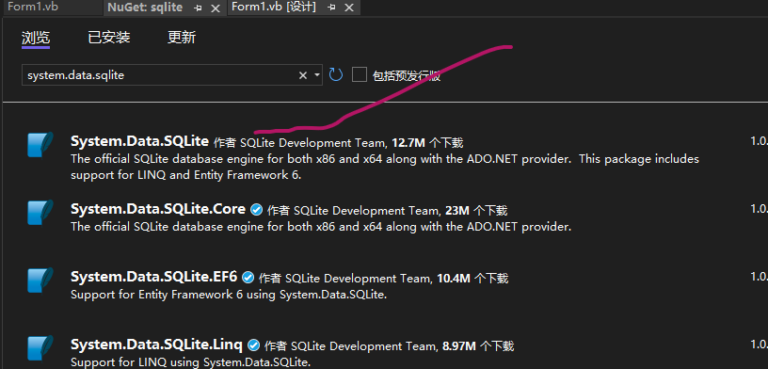Screen dimensions: 768x369
Task: Select the System.Data.SQLite.EF6 package title
Action: click(154, 277)
